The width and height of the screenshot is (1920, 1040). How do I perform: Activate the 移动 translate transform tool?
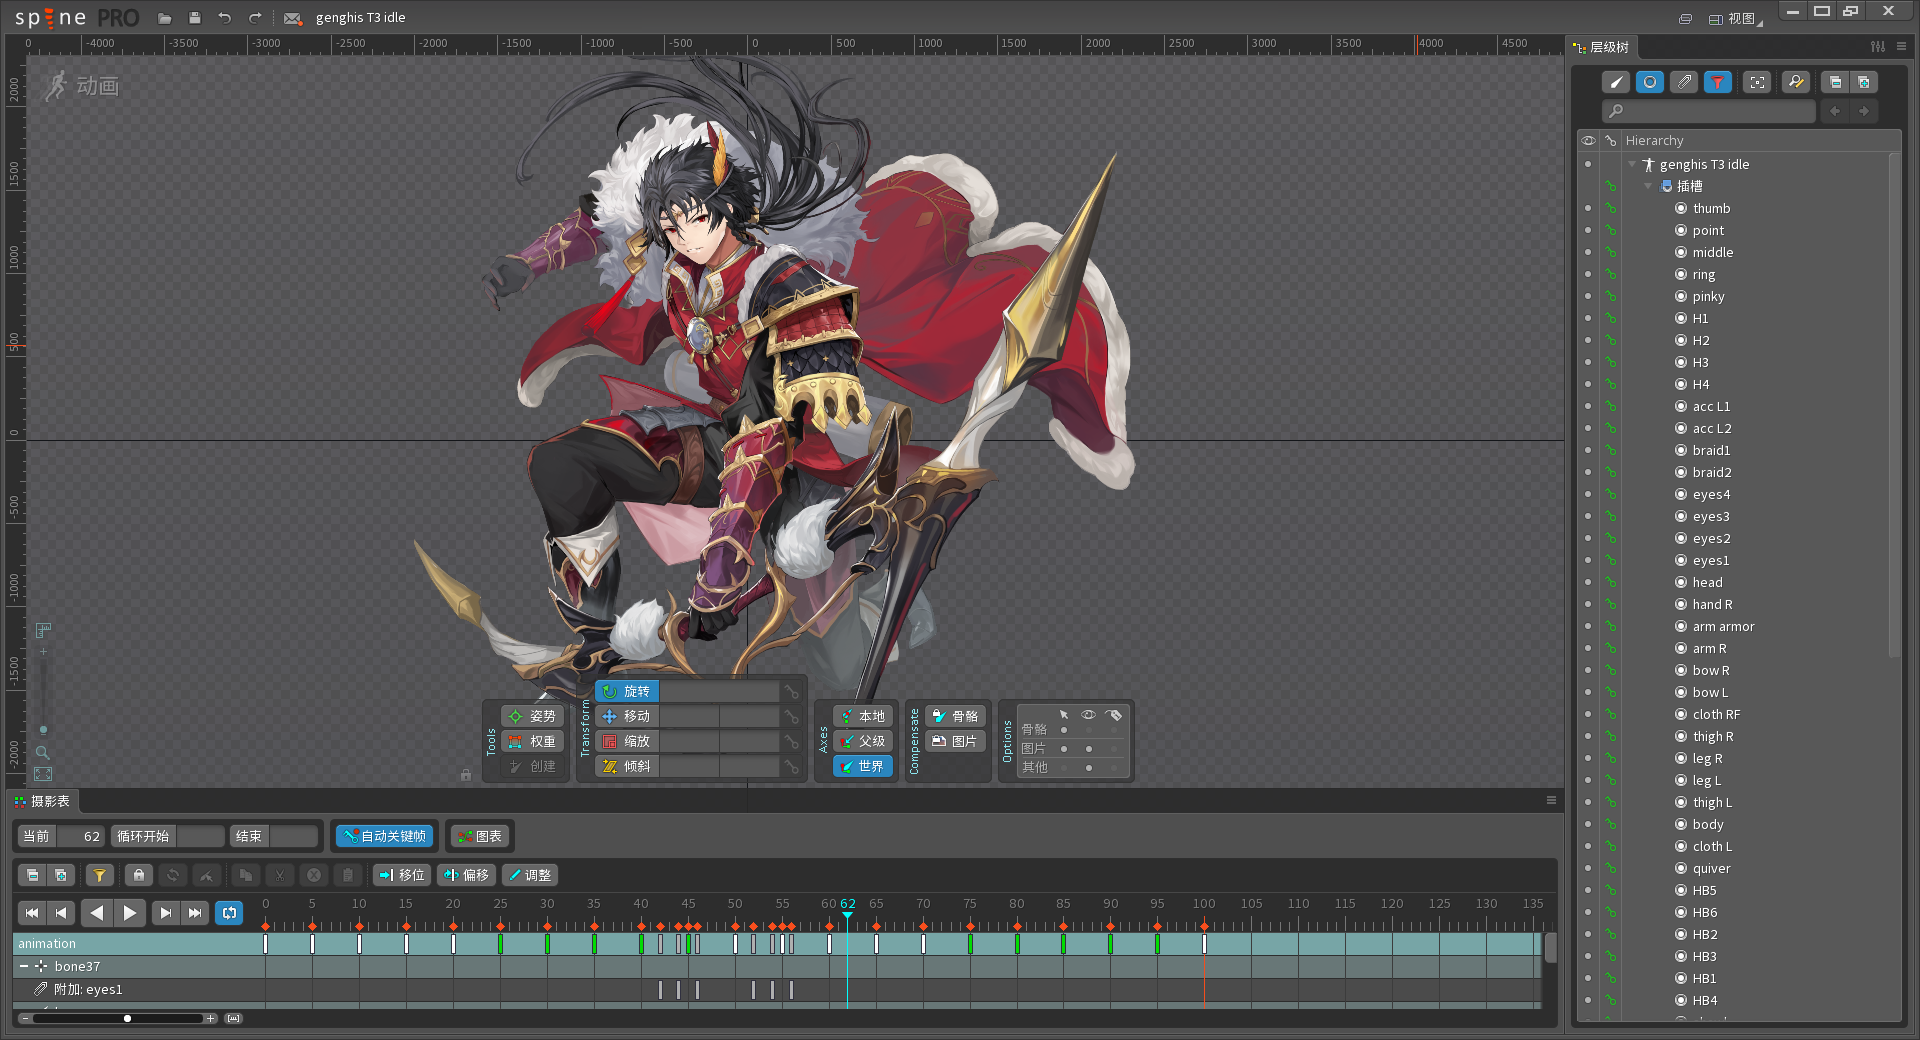tap(627, 716)
